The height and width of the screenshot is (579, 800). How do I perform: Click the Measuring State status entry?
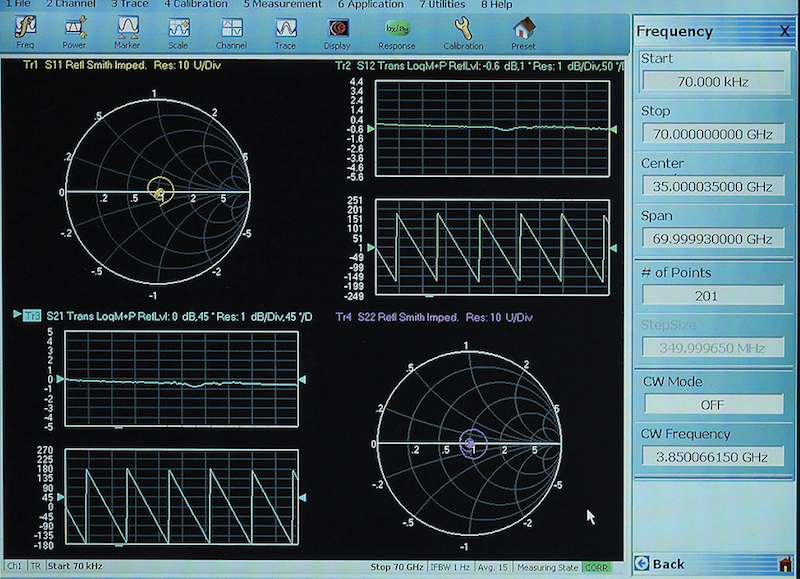pyautogui.click(x=547, y=567)
